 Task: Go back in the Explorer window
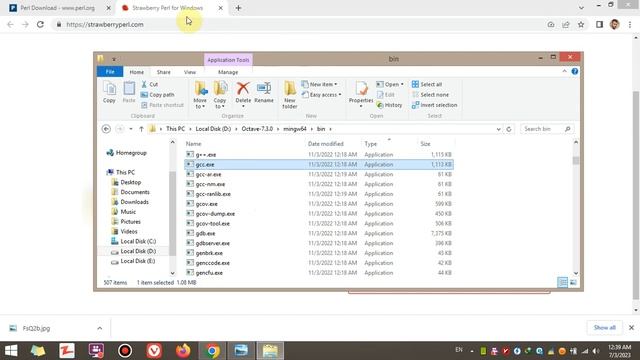[x=106, y=129]
